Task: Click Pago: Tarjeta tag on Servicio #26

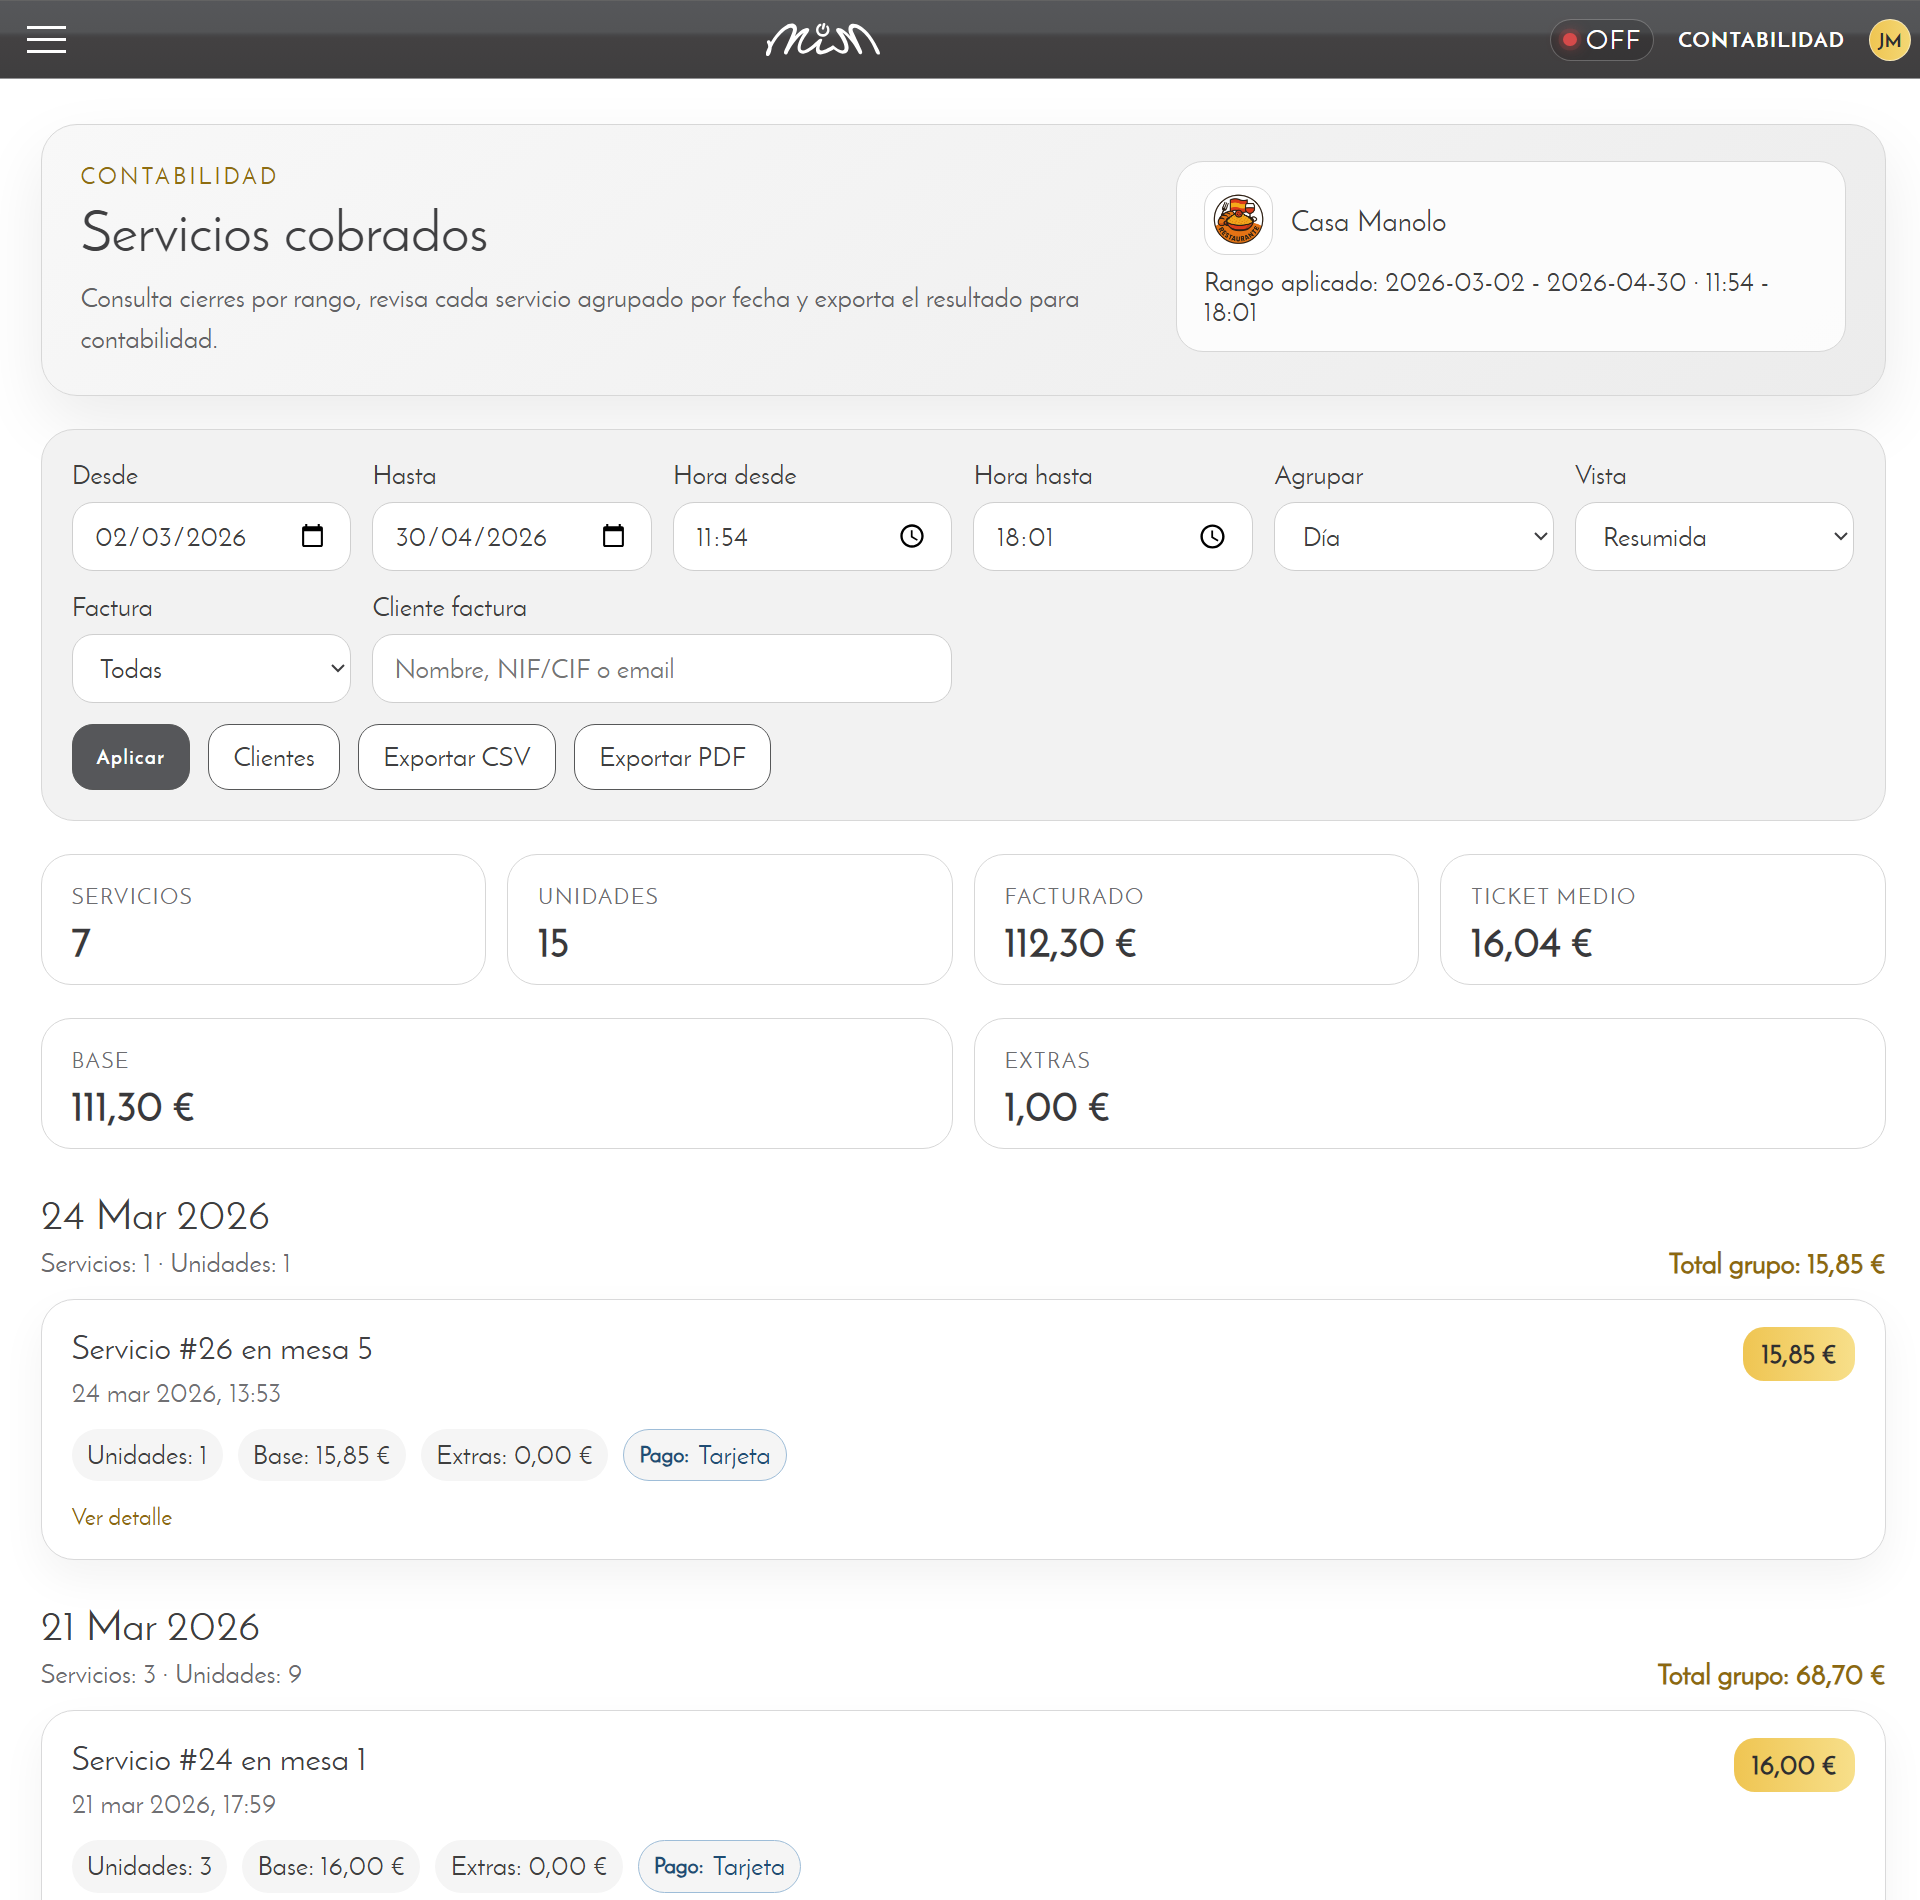Action: tap(704, 1455)
